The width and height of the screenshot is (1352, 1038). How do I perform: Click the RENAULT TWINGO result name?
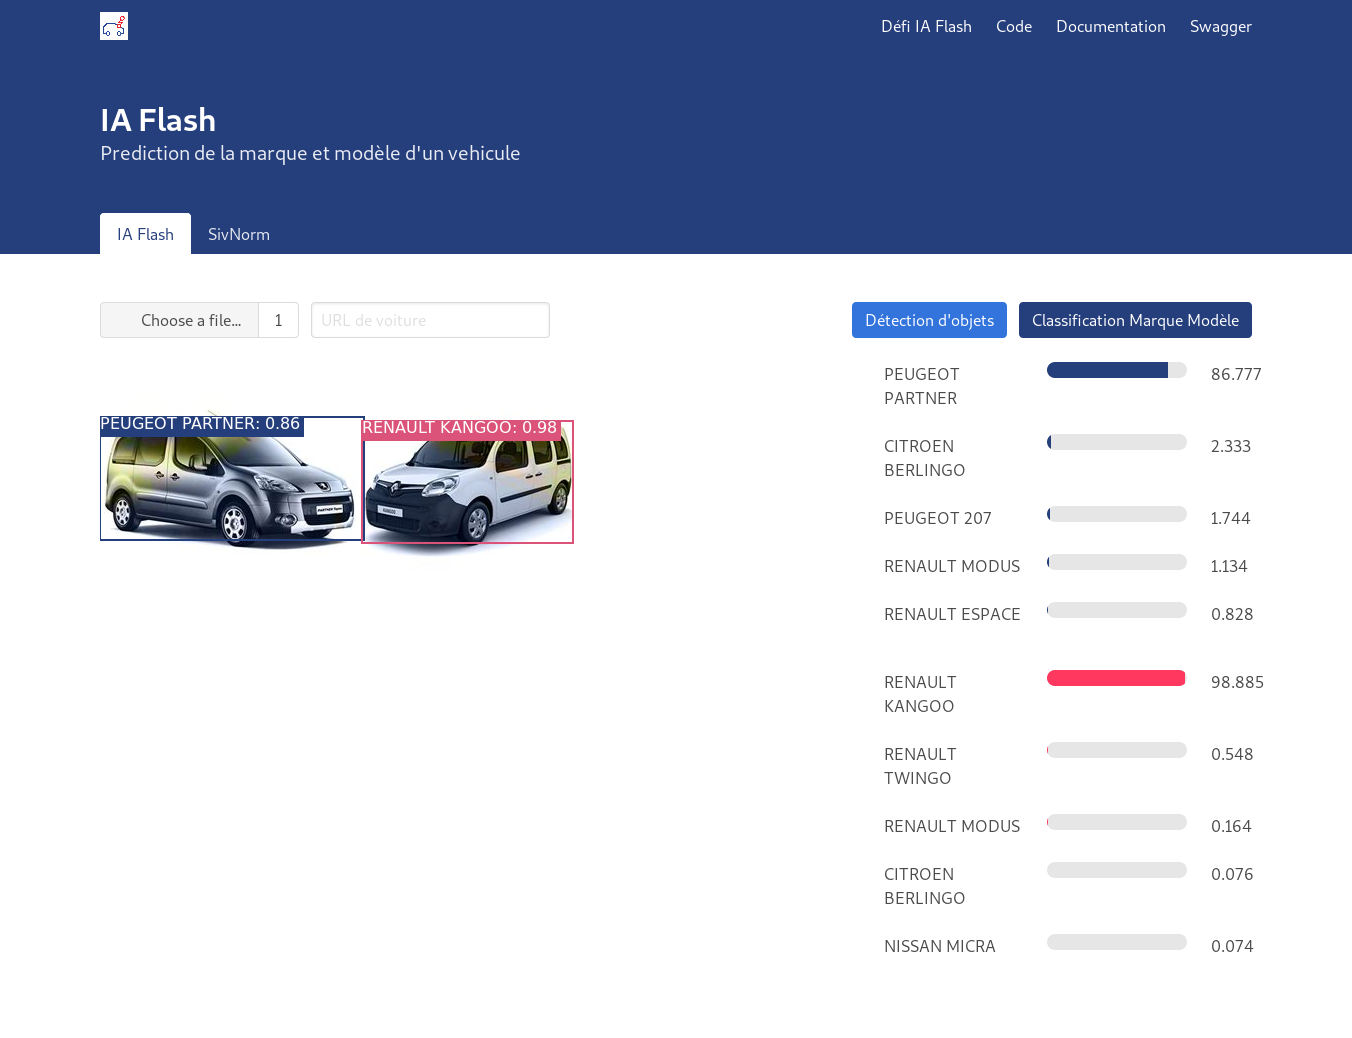(x=920, y=766)
